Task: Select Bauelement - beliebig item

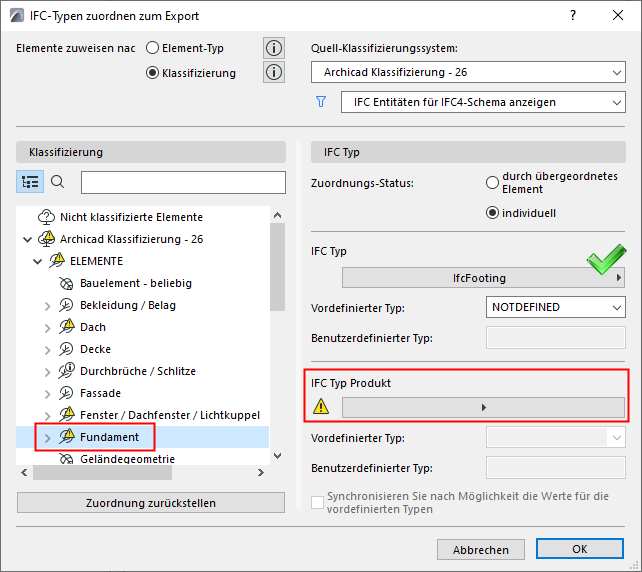Action: [x=136, y=283]
